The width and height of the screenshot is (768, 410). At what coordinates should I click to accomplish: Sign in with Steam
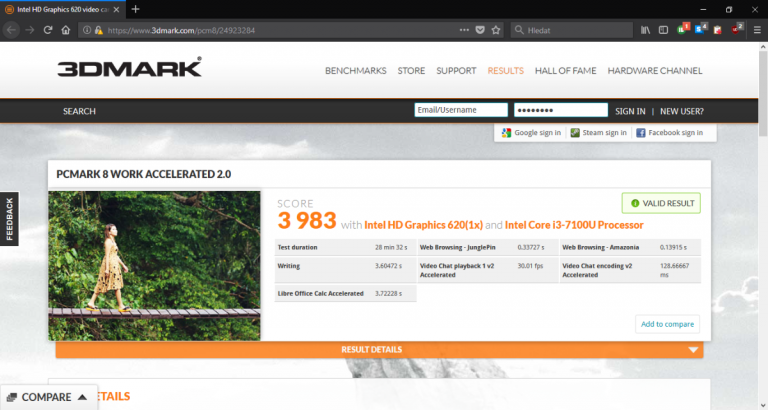[598, 133]
